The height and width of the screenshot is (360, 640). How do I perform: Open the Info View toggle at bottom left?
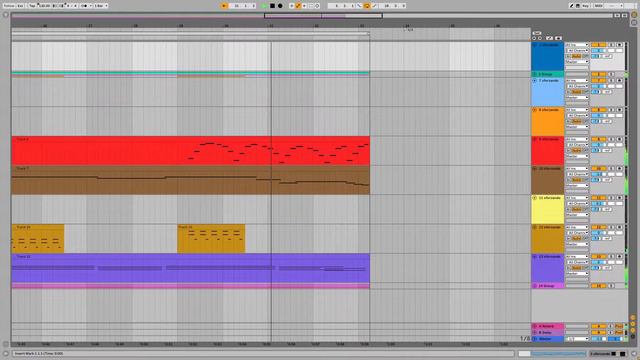tap(6, 354)
